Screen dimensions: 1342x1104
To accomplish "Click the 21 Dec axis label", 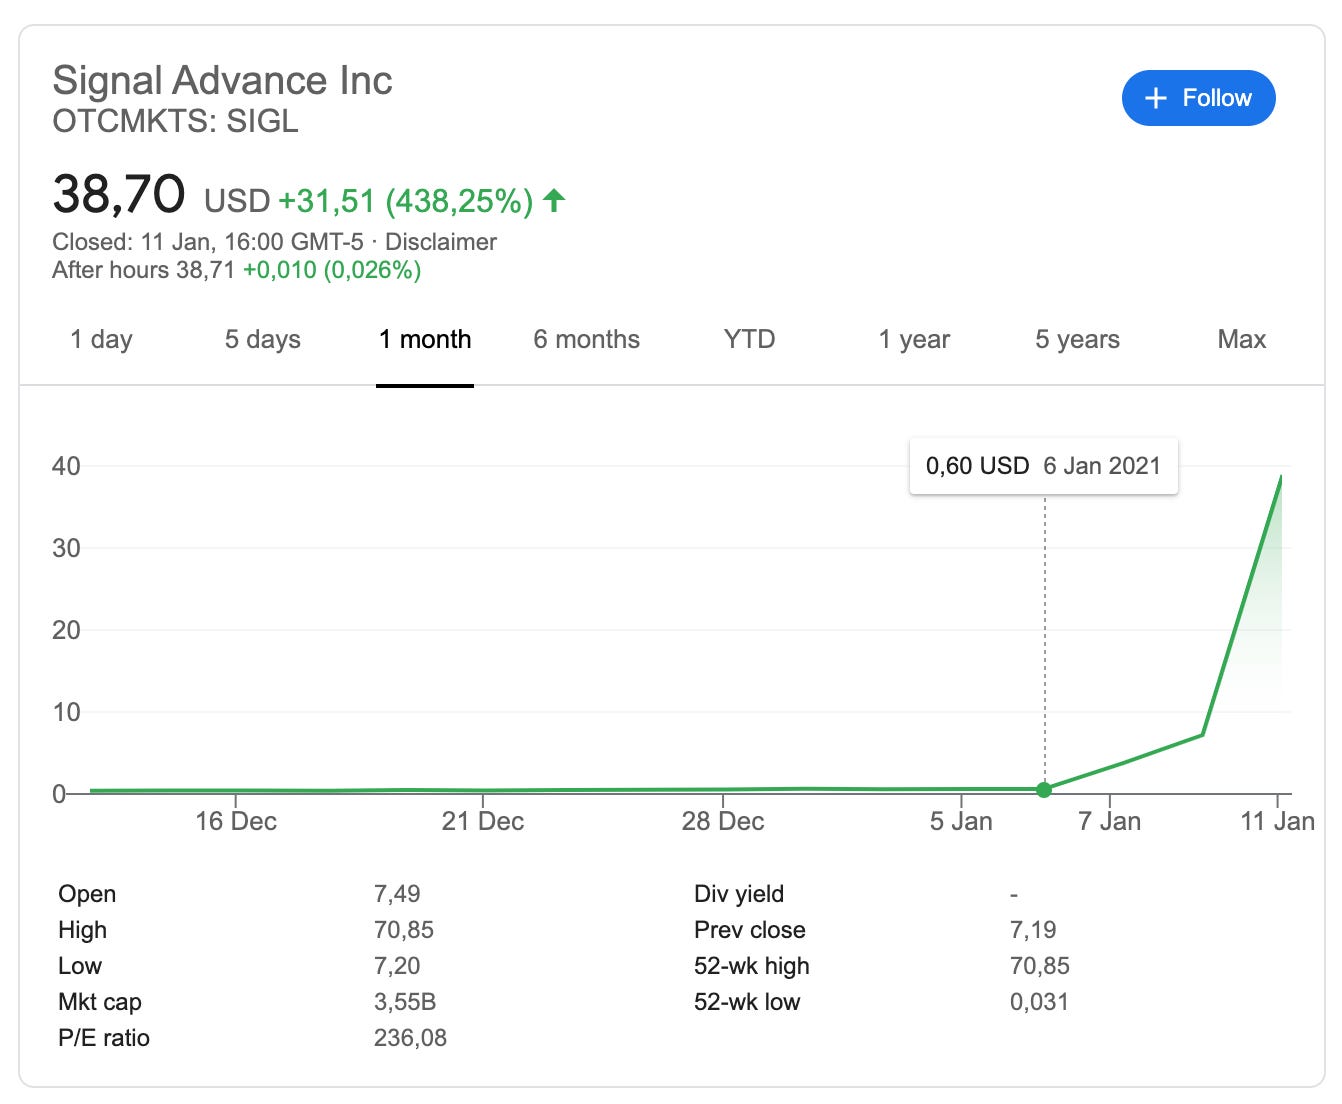I will pos(483,821).
